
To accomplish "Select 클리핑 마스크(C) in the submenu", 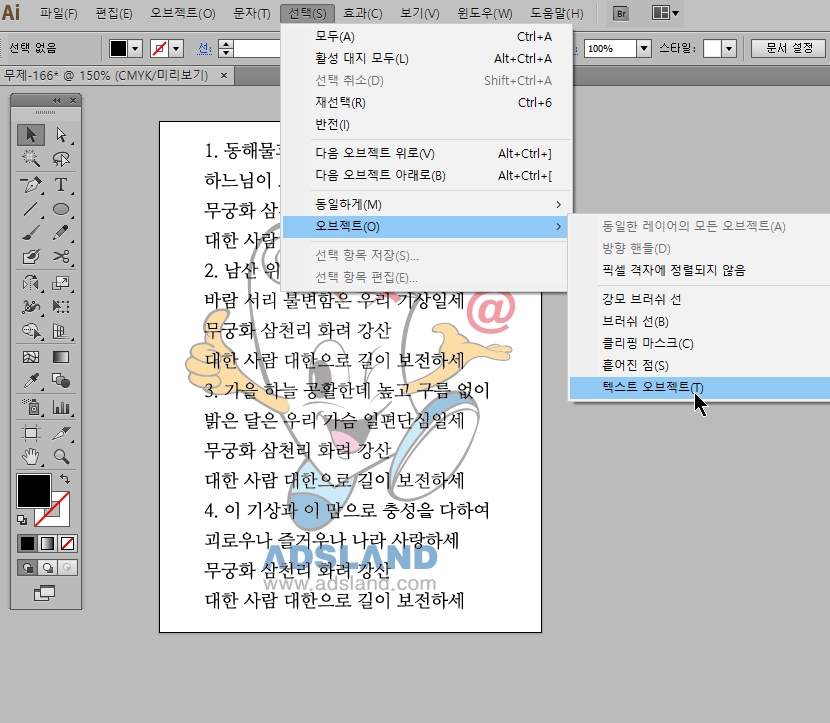I will click(x=700, y=344).
